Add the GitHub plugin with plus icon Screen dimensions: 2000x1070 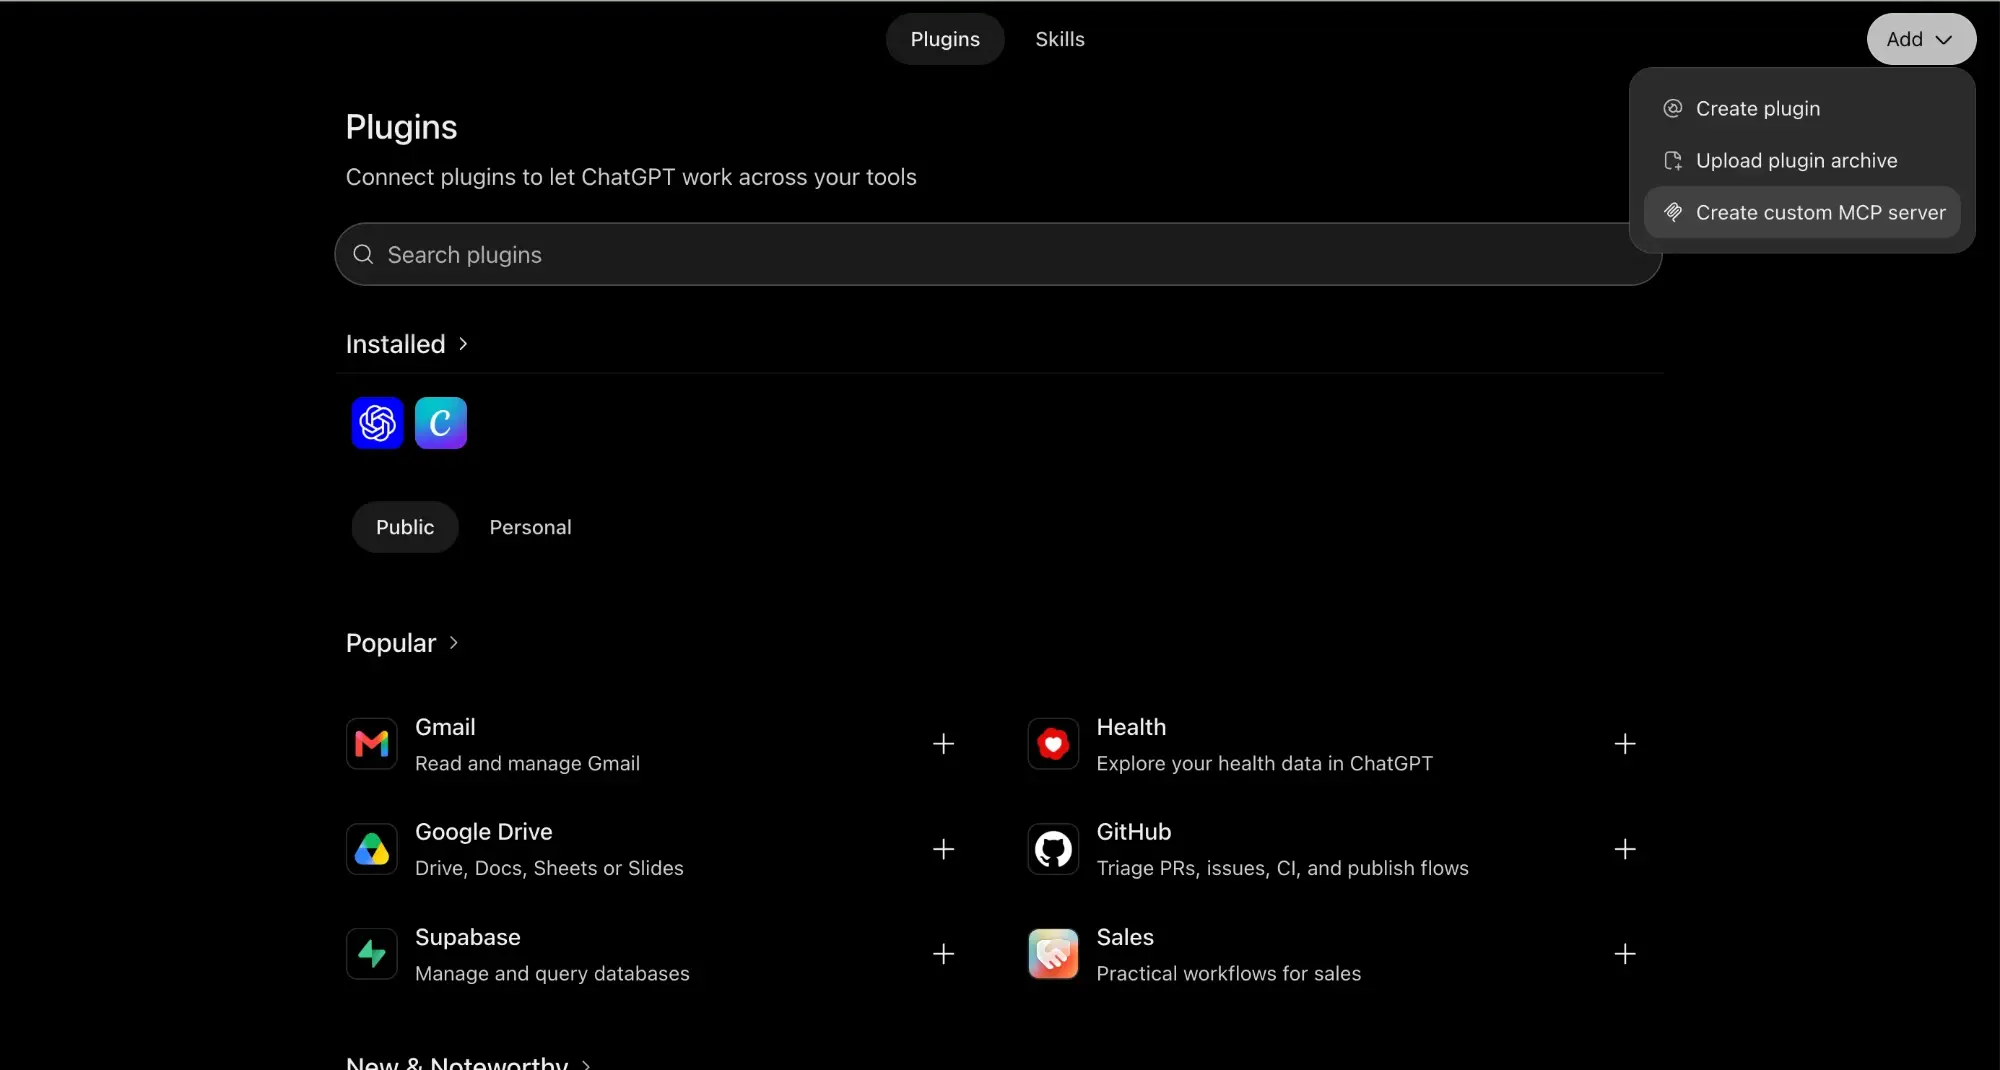tap(1625, 849)
